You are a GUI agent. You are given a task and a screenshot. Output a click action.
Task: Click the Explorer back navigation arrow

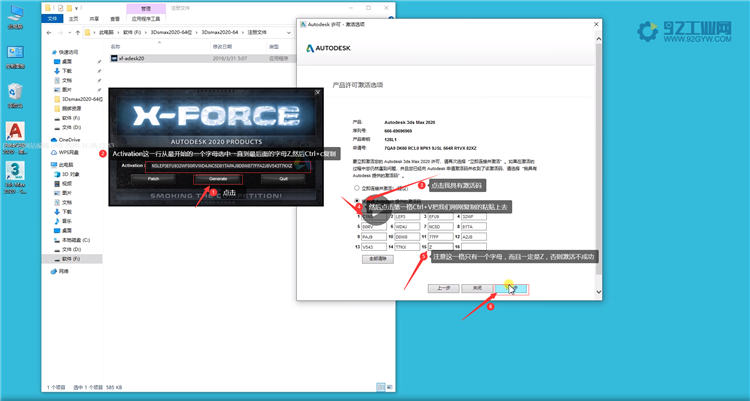(x=49, y=33)
